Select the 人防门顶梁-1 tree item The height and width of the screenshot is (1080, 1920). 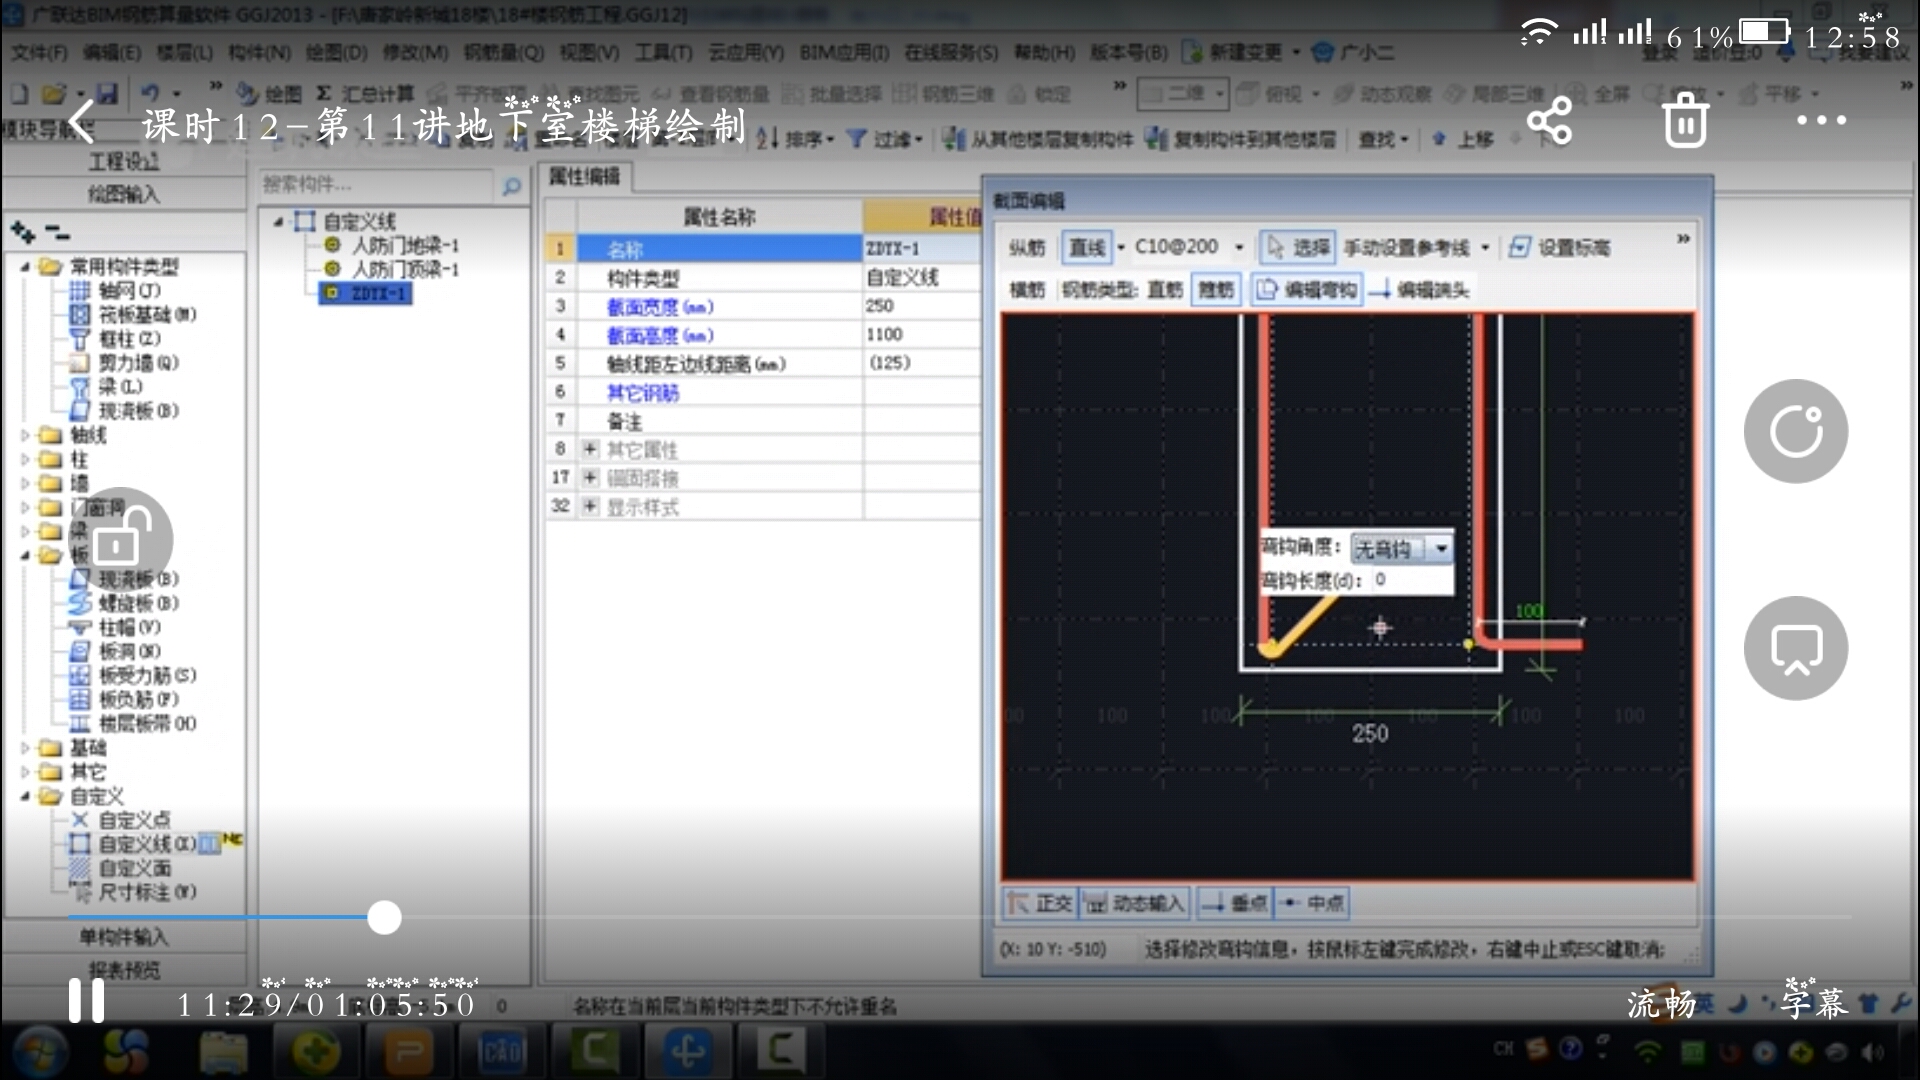pyautogui.click(x=405, y=270)
